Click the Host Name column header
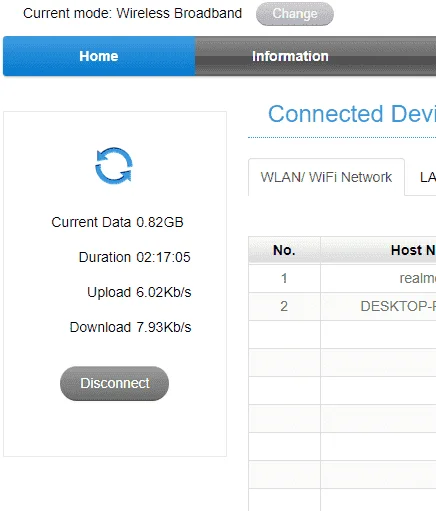The height and width of the screenshot is (511, 436). (379, 250)
